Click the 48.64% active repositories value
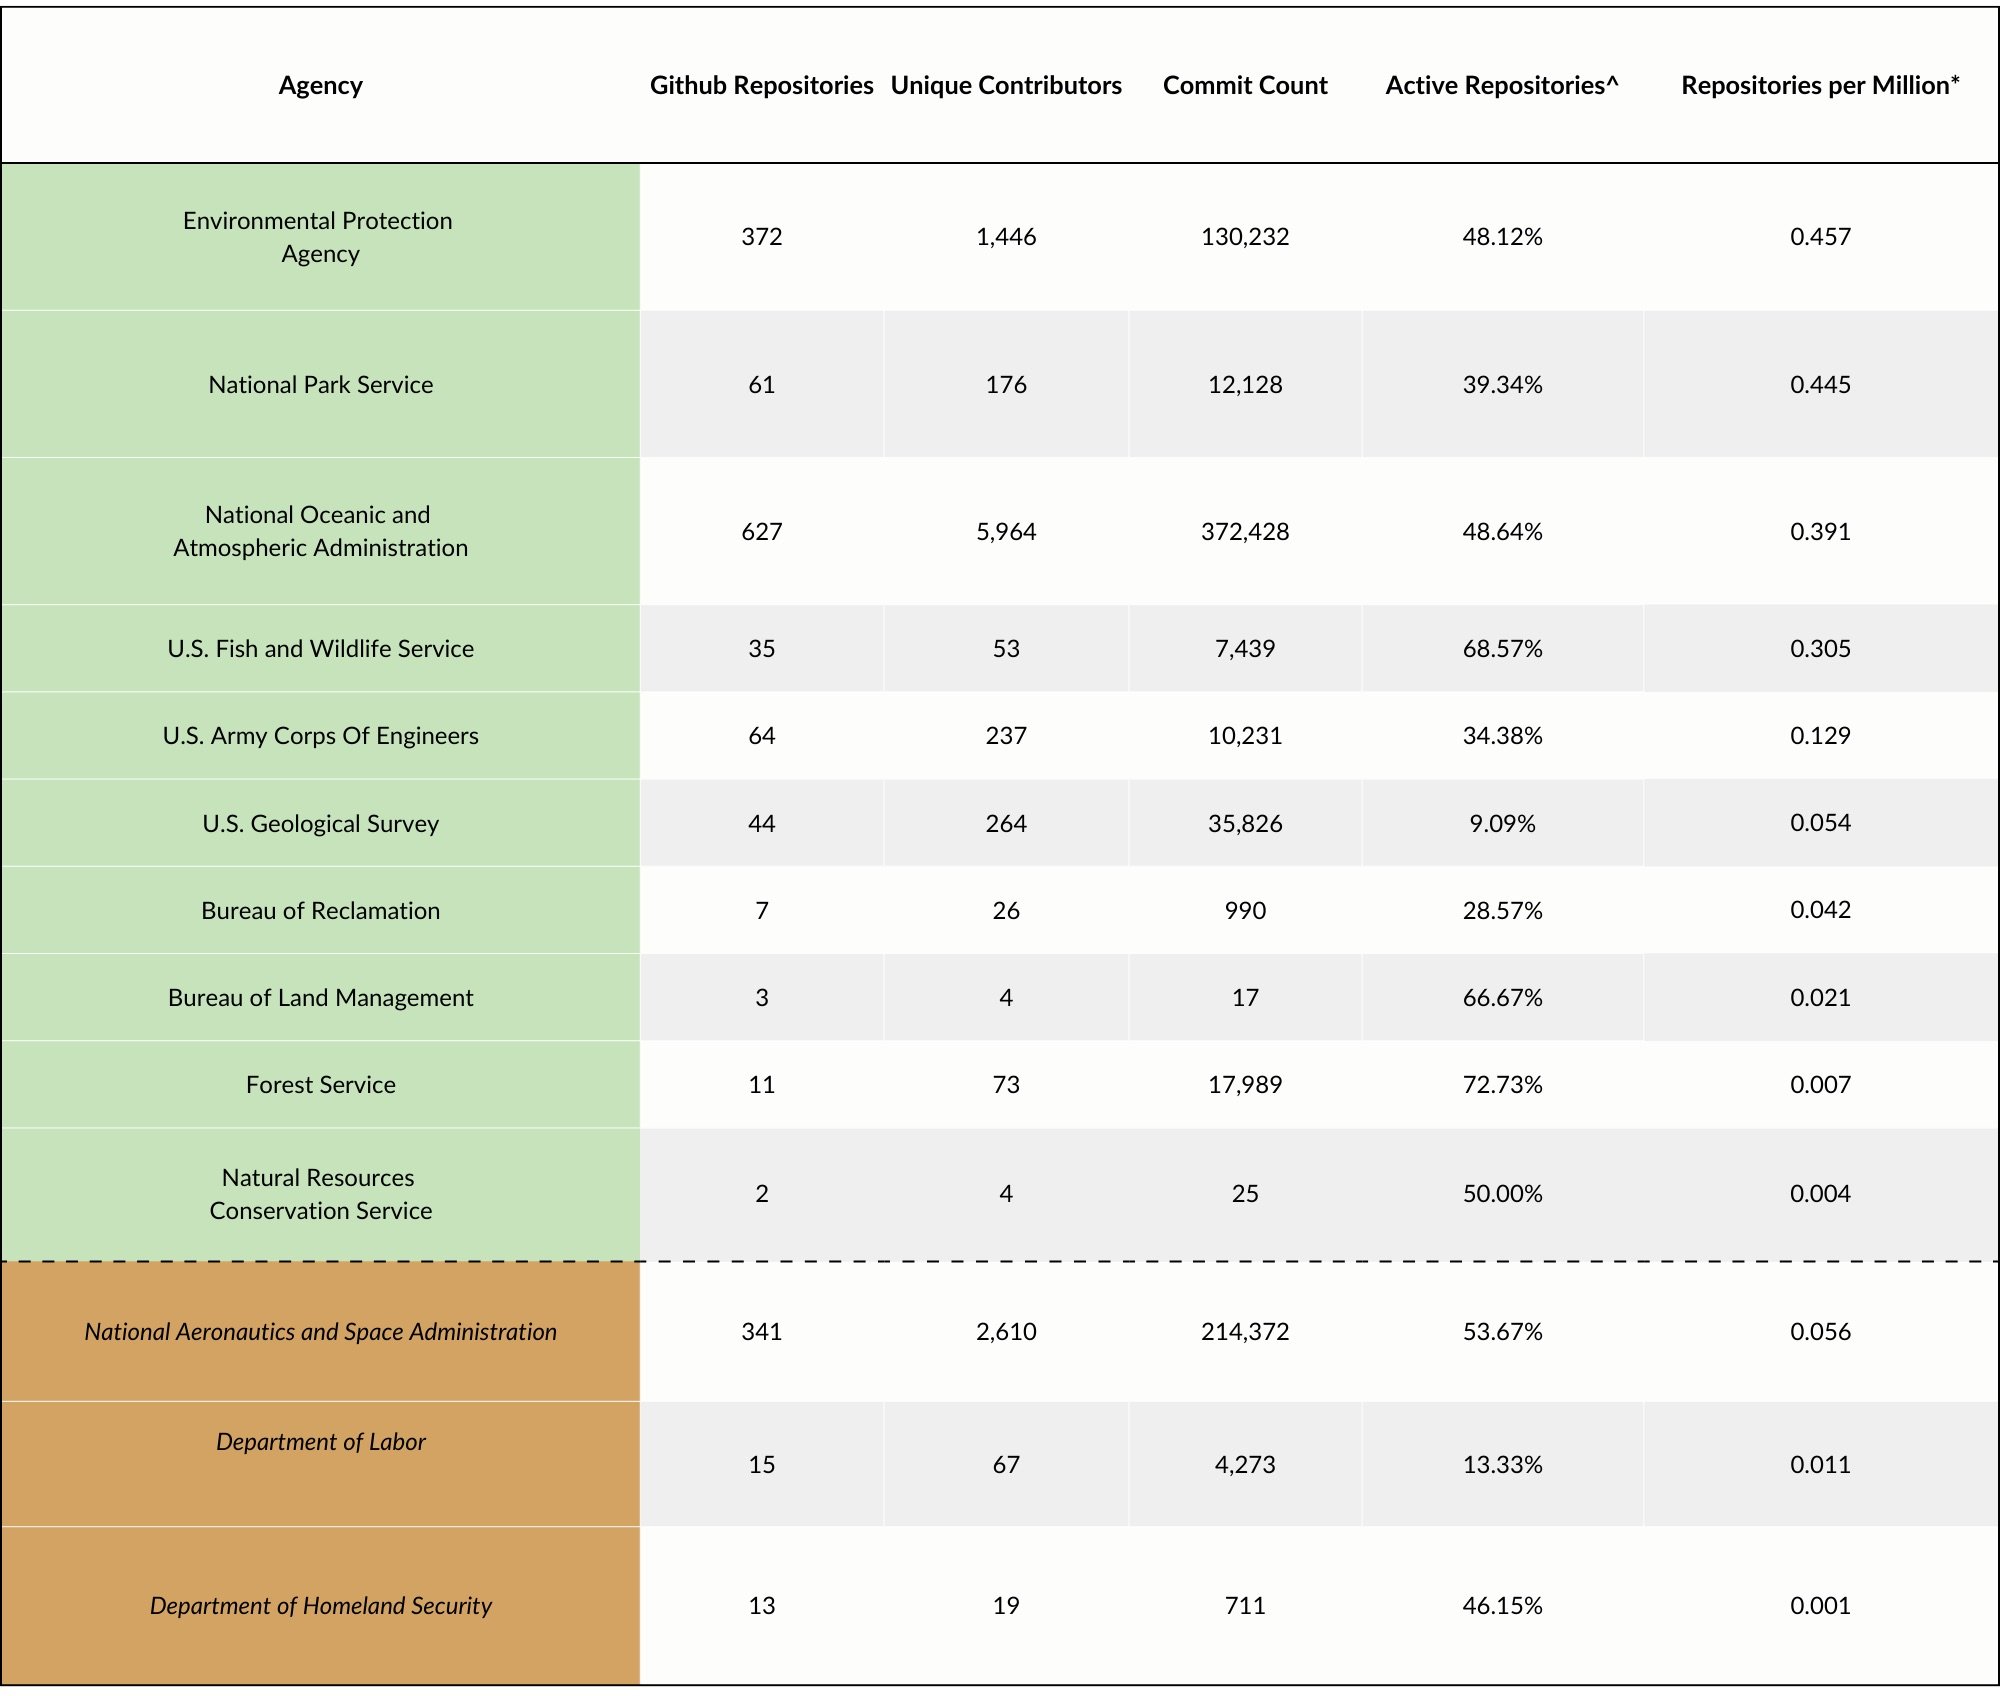The image size is (2000, 1696). pos(1502,531)
